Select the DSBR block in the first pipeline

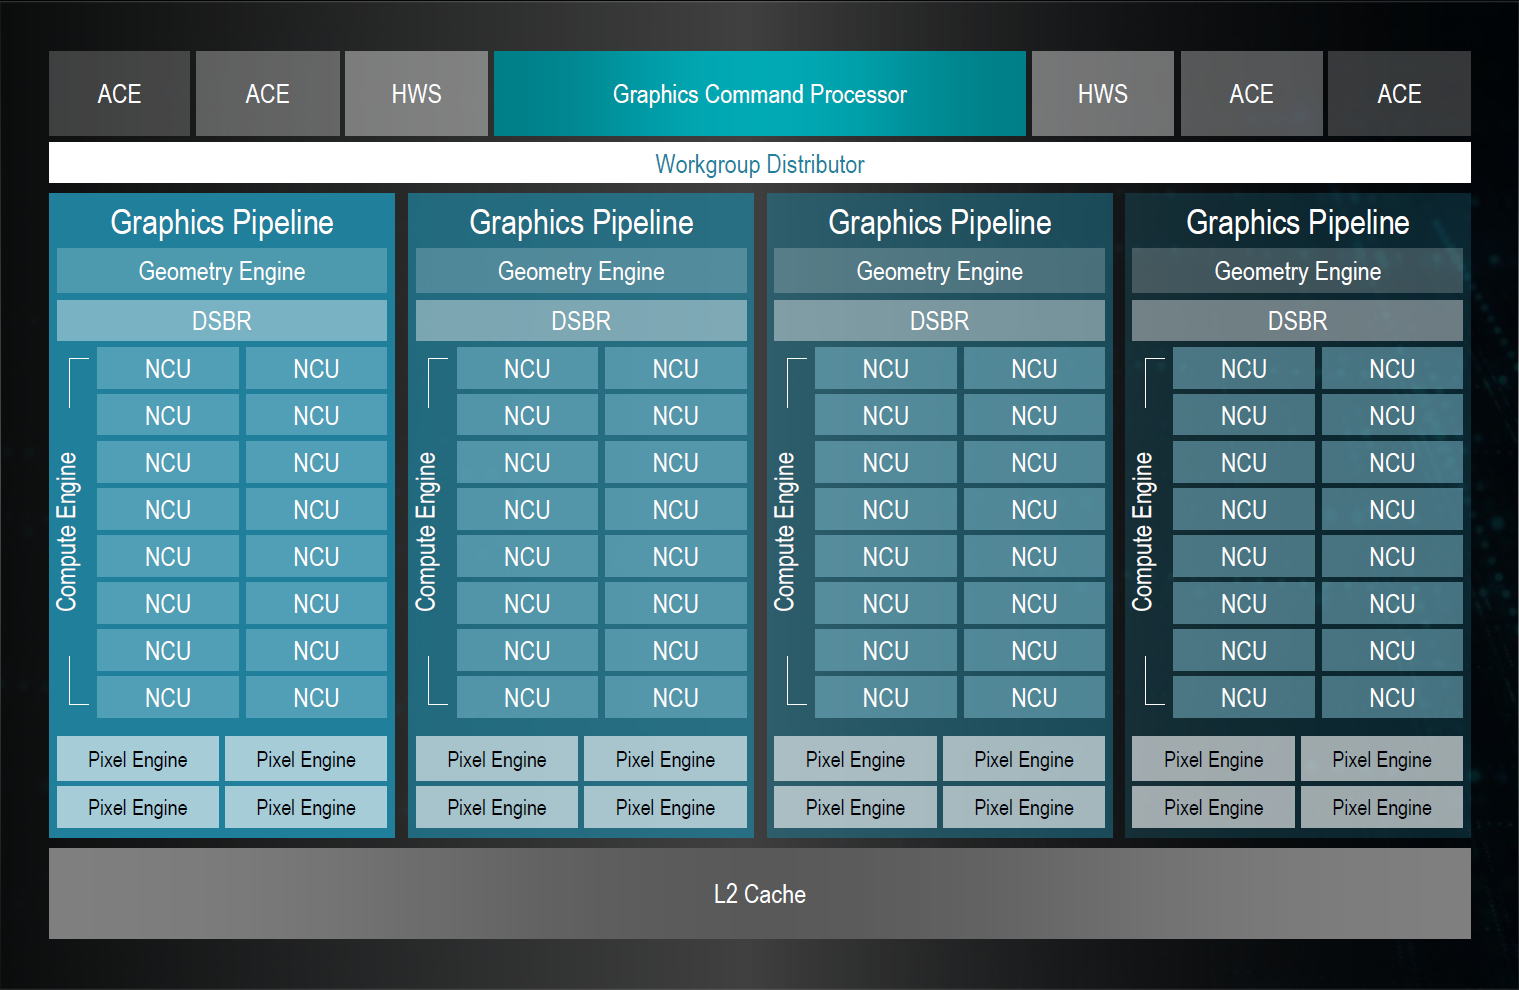222,320
